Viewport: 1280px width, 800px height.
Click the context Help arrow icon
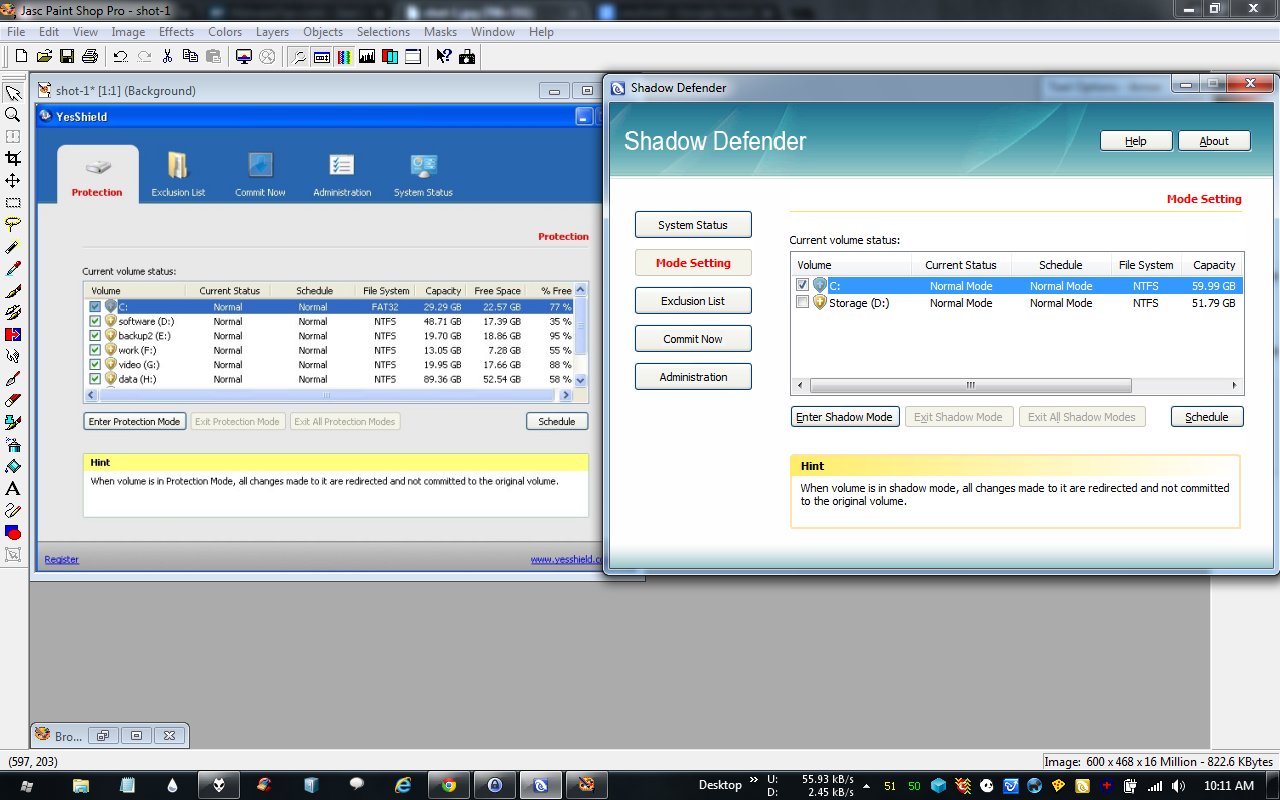(444, 57)
